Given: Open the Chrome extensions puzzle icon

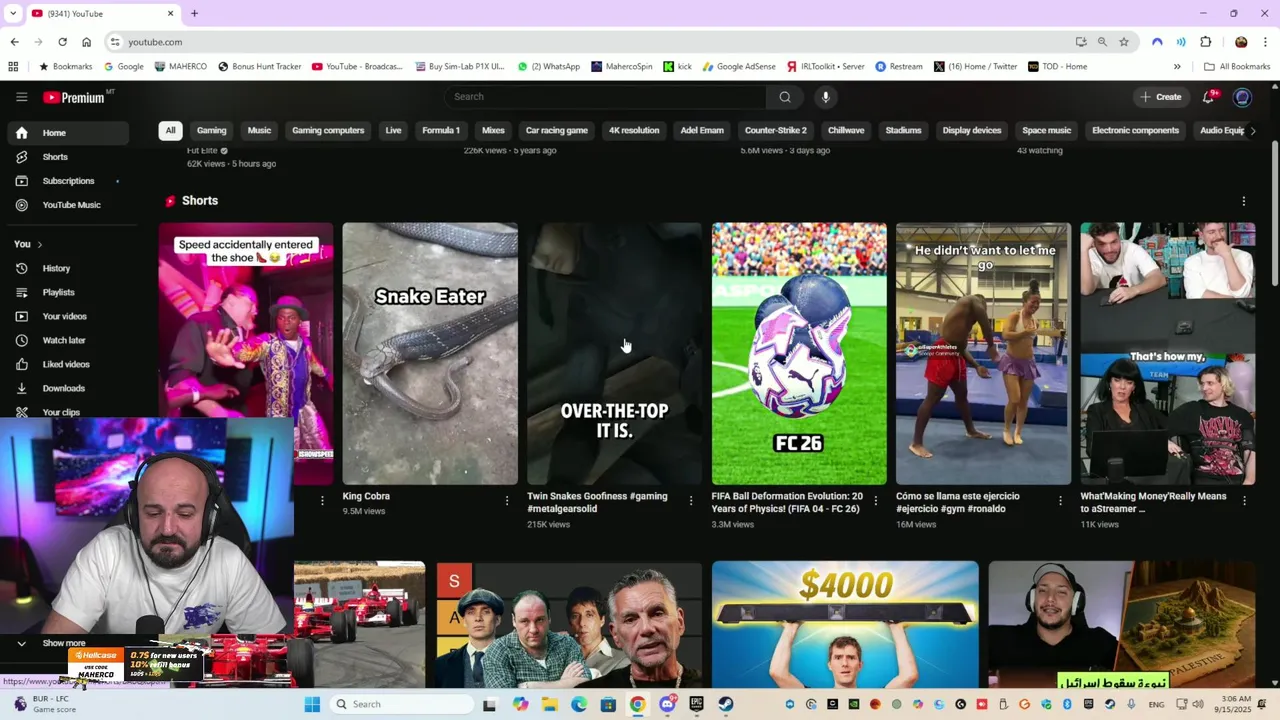Looking at the screenshot, I should [x=1205, y=42].
